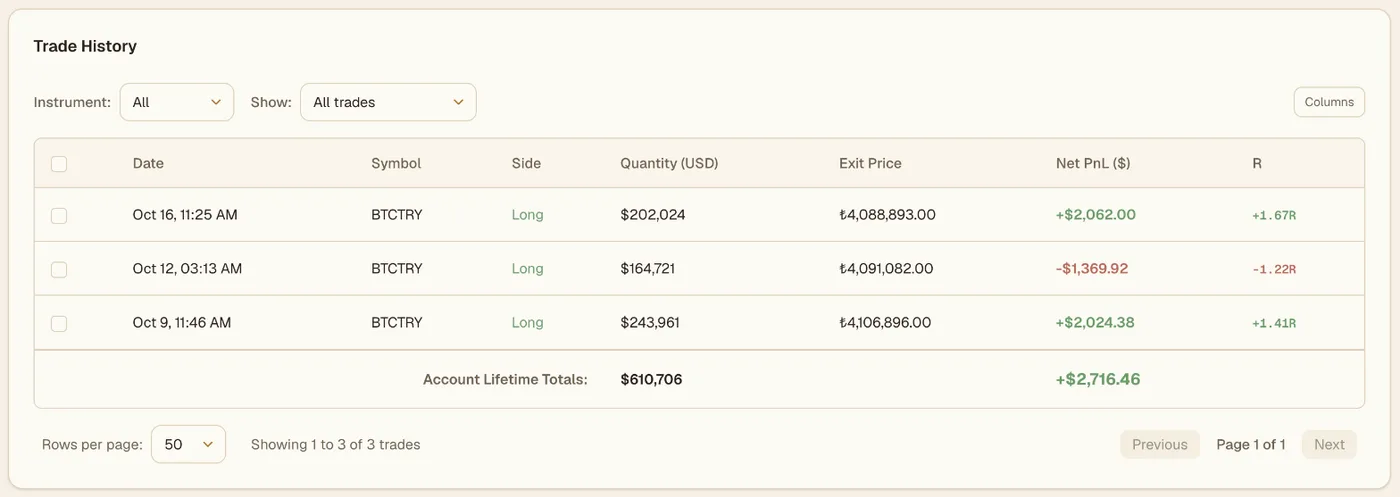Screen dimensions: 1400x497
Task: Open the Instrument dropdown set to All
Action: (x=177, y=102)
